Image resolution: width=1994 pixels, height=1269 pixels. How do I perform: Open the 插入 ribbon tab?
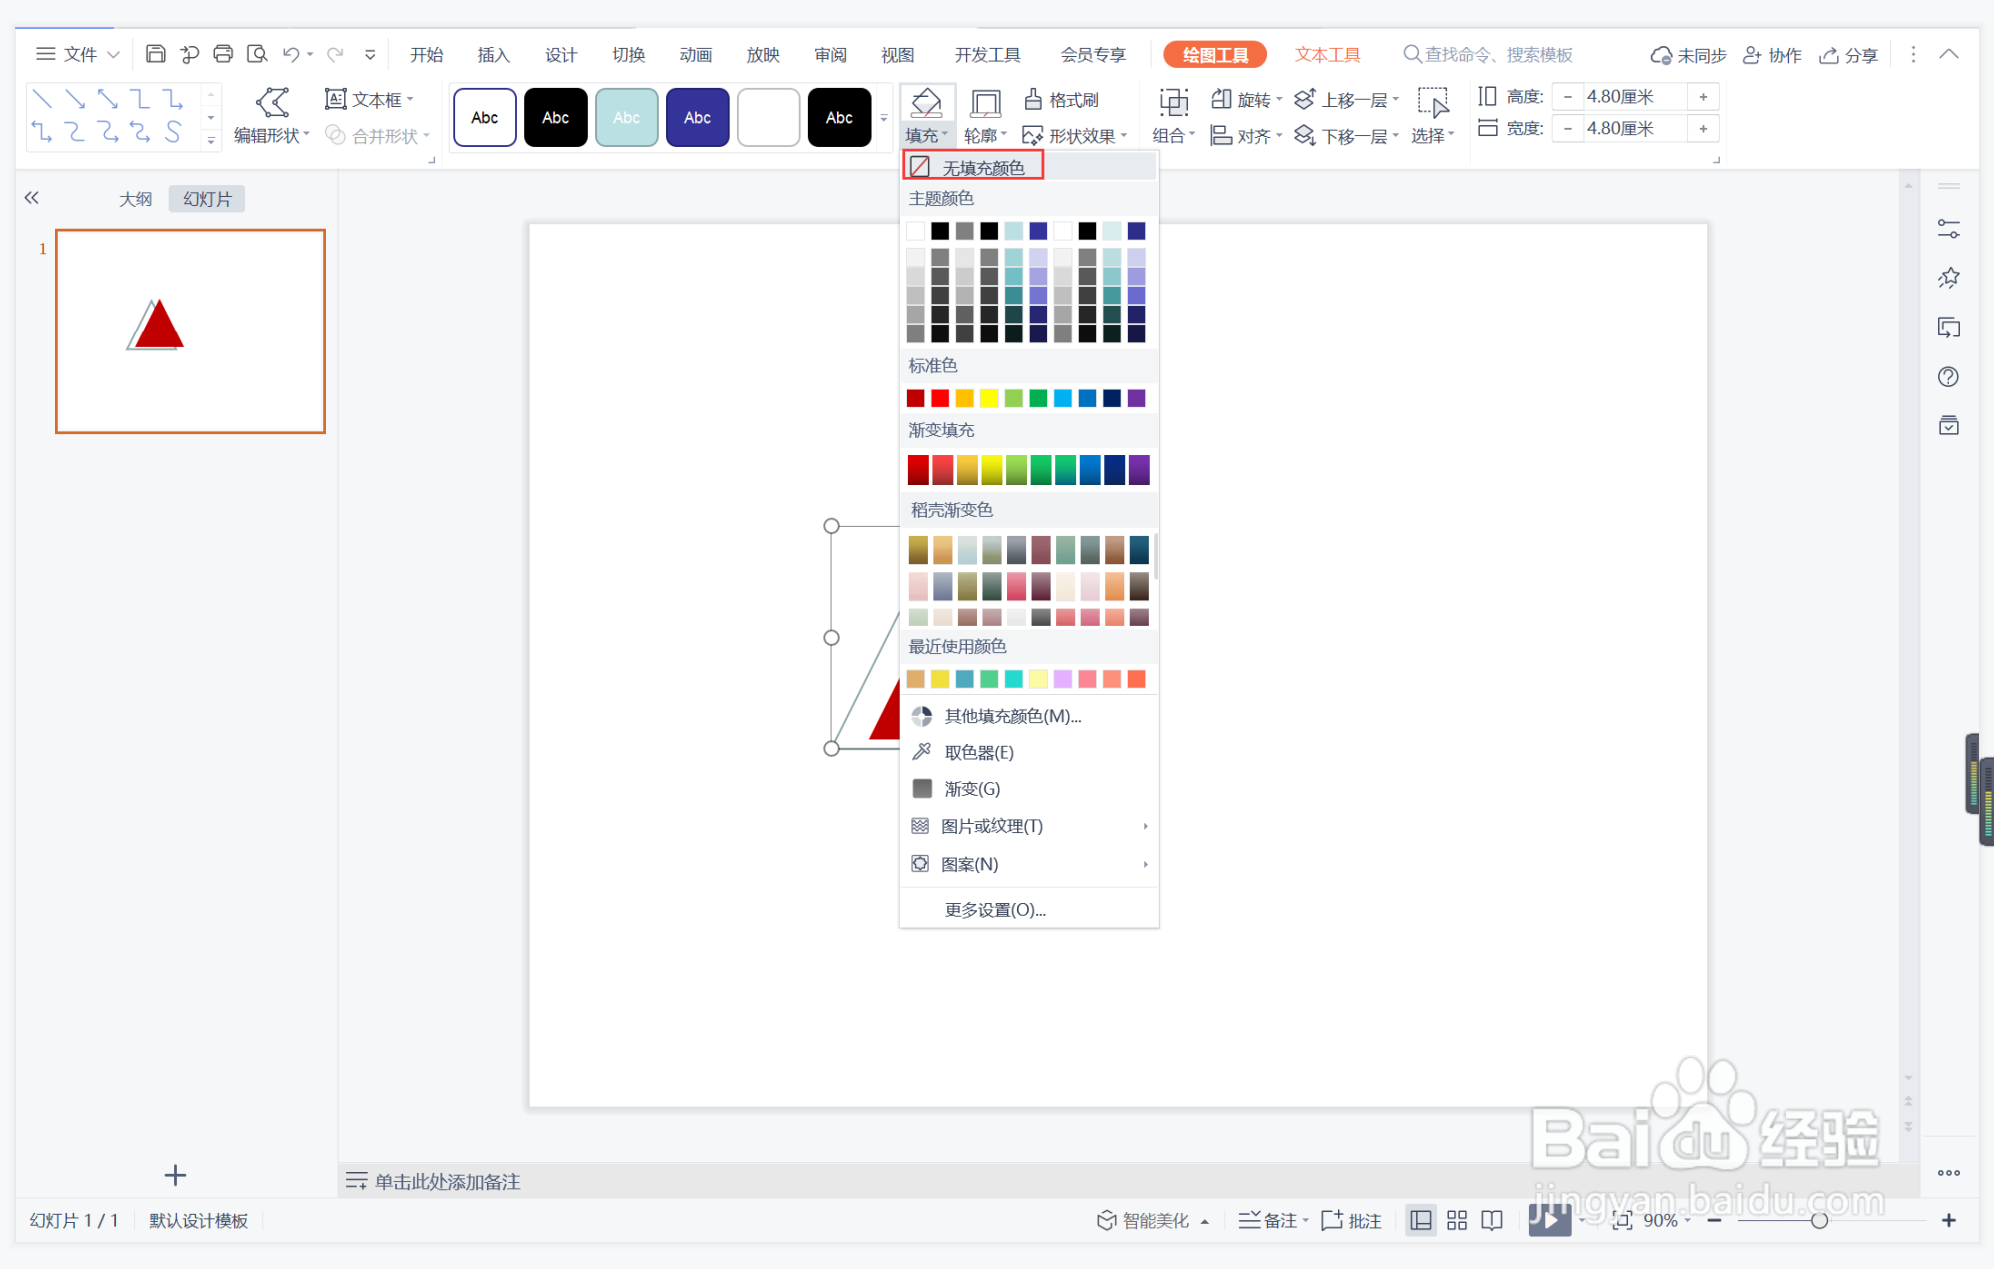493,54
